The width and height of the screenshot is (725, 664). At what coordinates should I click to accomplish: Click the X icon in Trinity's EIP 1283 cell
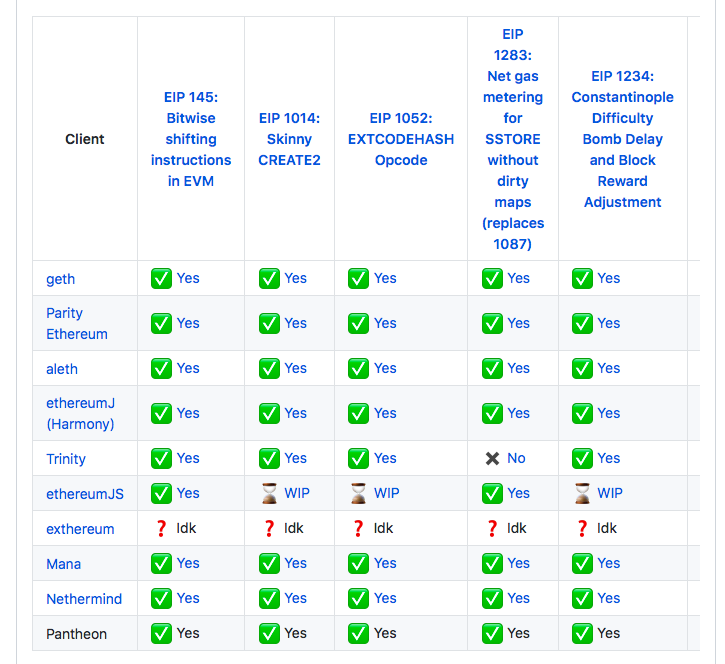click(492, 458)
